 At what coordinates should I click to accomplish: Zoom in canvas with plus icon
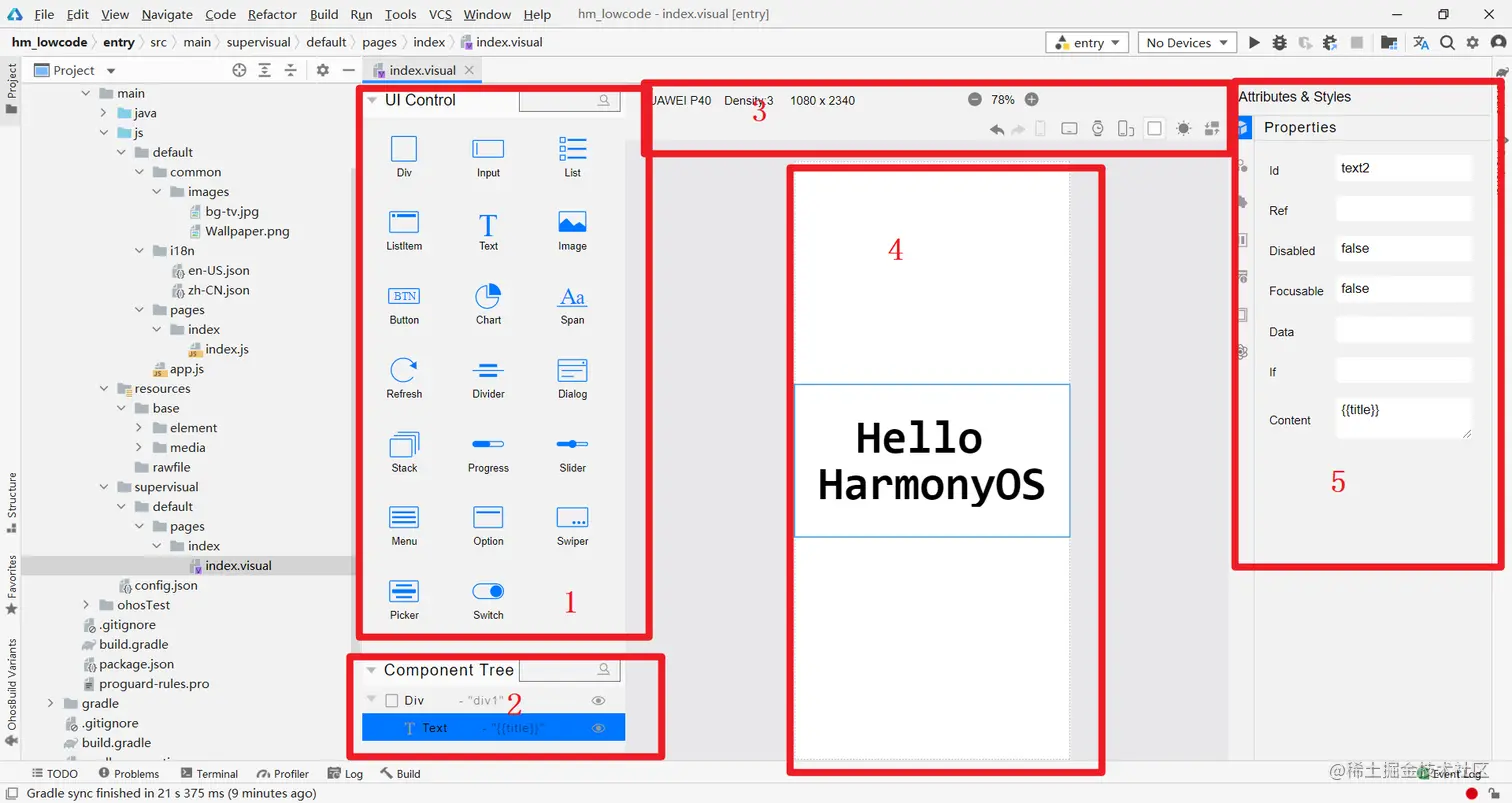[1032, 99]
